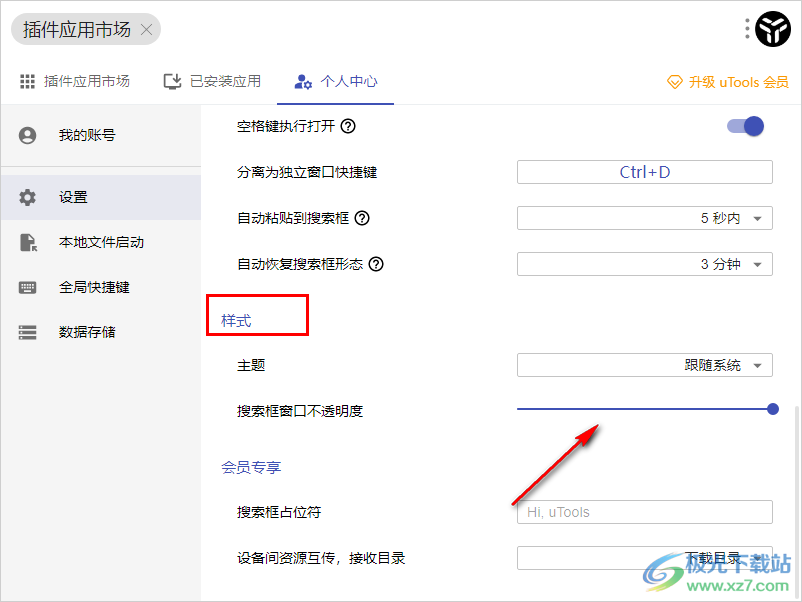The width and height of the screenshot is (802, 602).
Task: Open the 自动粘贴到搜索框 dropdown showing 5 秒内
Action: (x=644, y=218)
